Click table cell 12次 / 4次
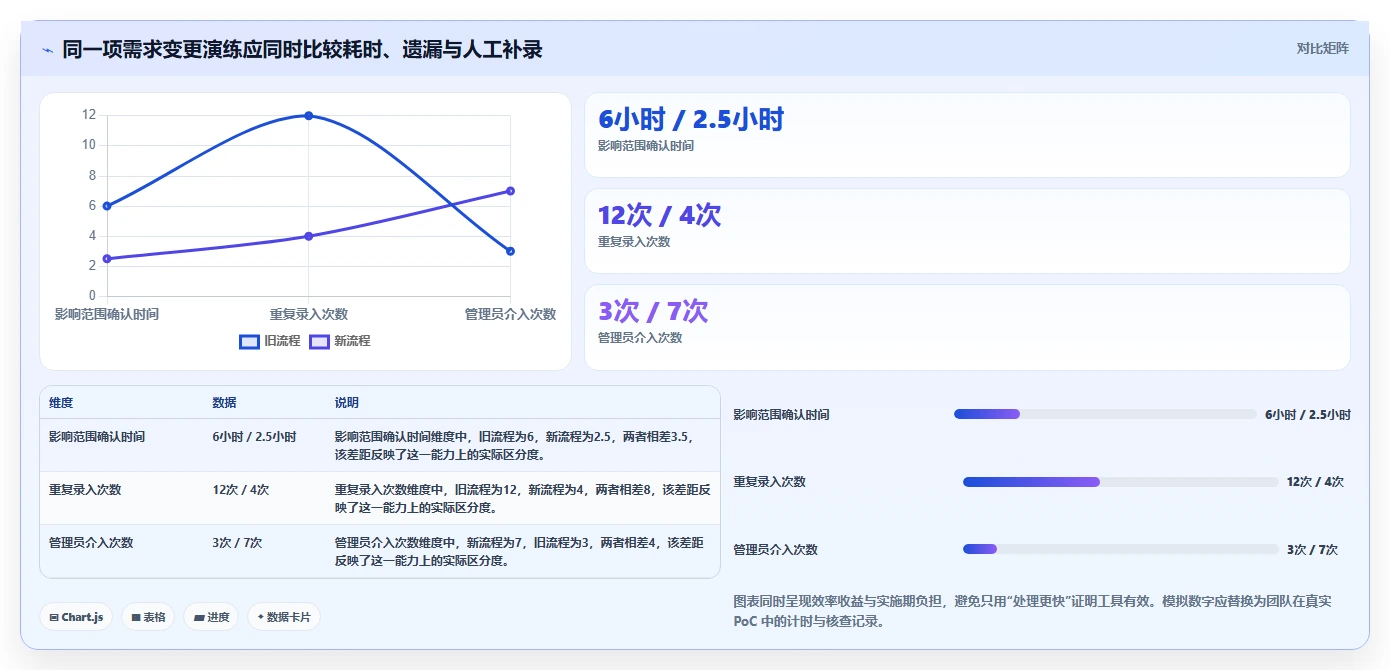Viewport: 1390px width, 670px height. coord(240,490)
